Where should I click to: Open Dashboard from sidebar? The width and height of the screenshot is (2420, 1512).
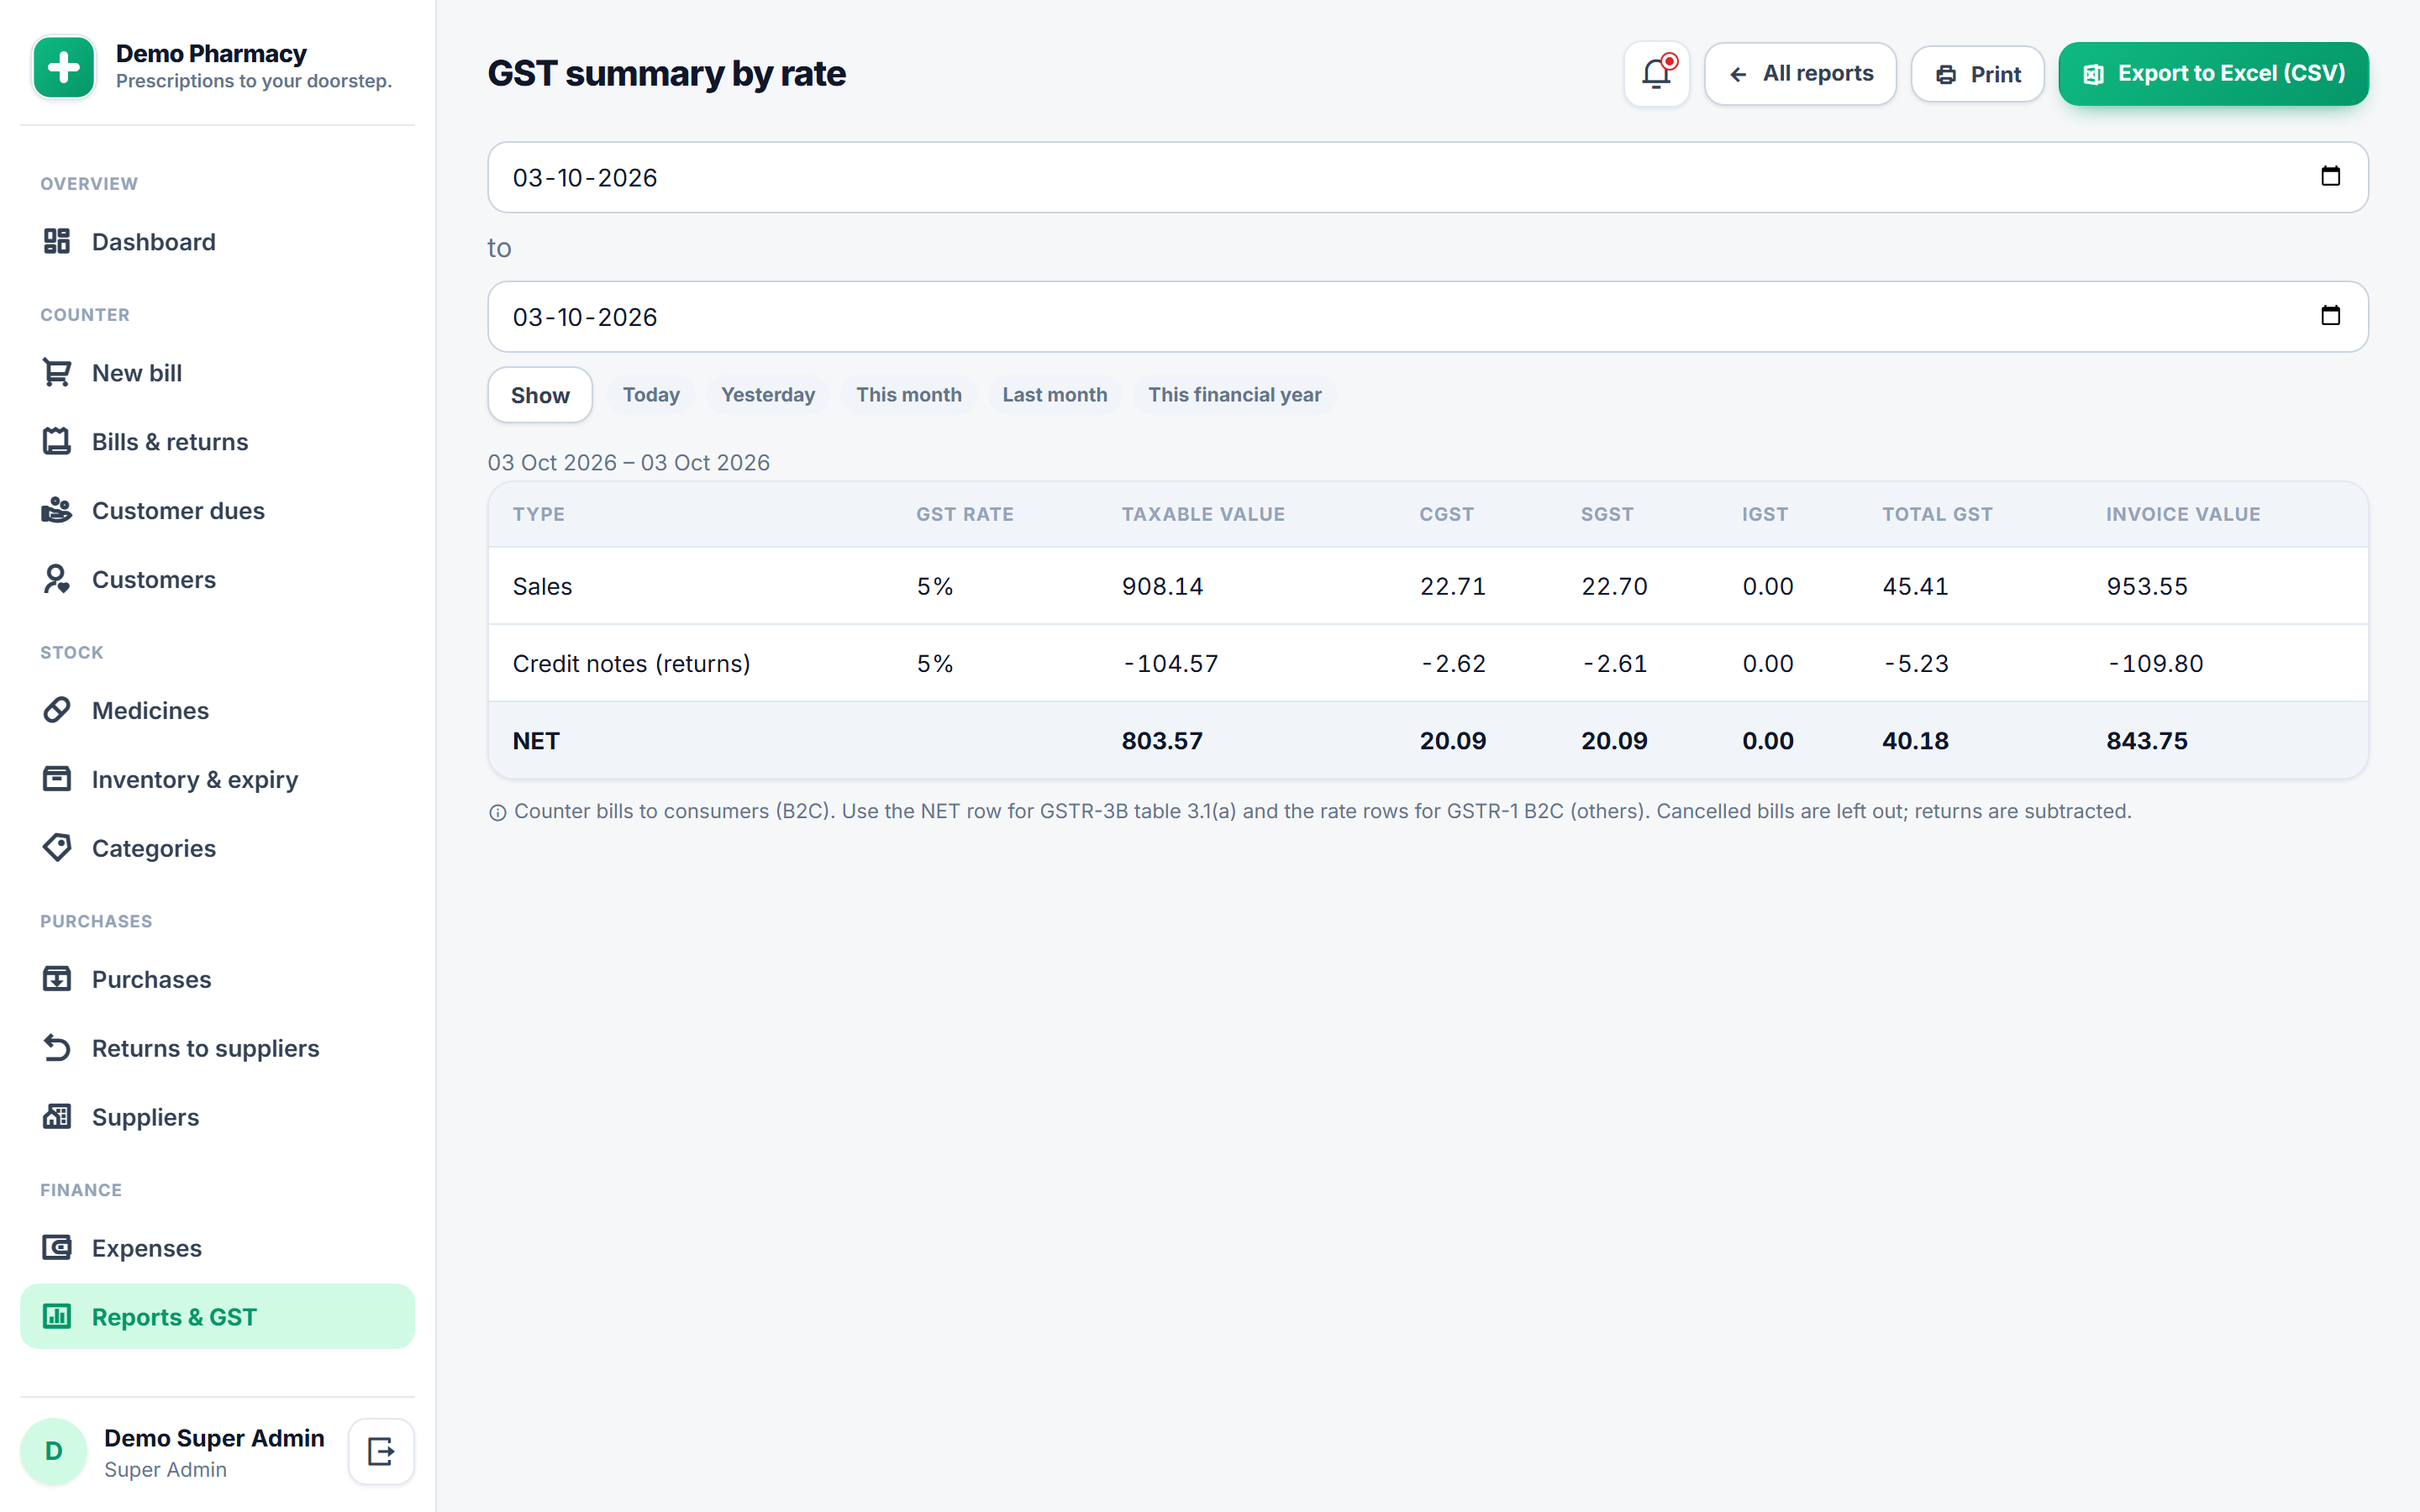(x=217, y=241)
